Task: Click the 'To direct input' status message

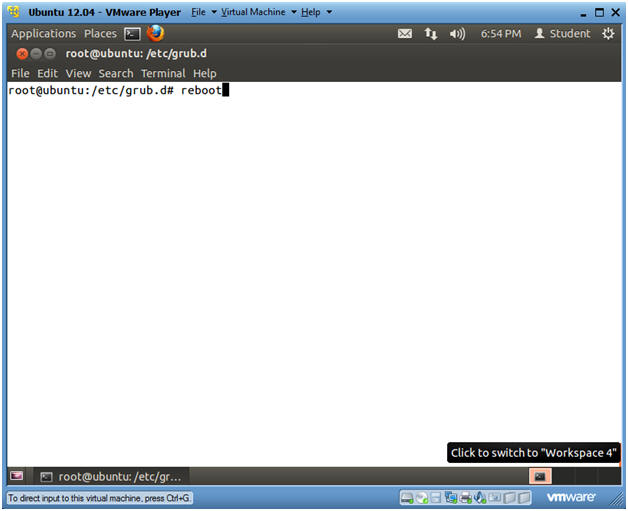Action: (x=99, y=498)
